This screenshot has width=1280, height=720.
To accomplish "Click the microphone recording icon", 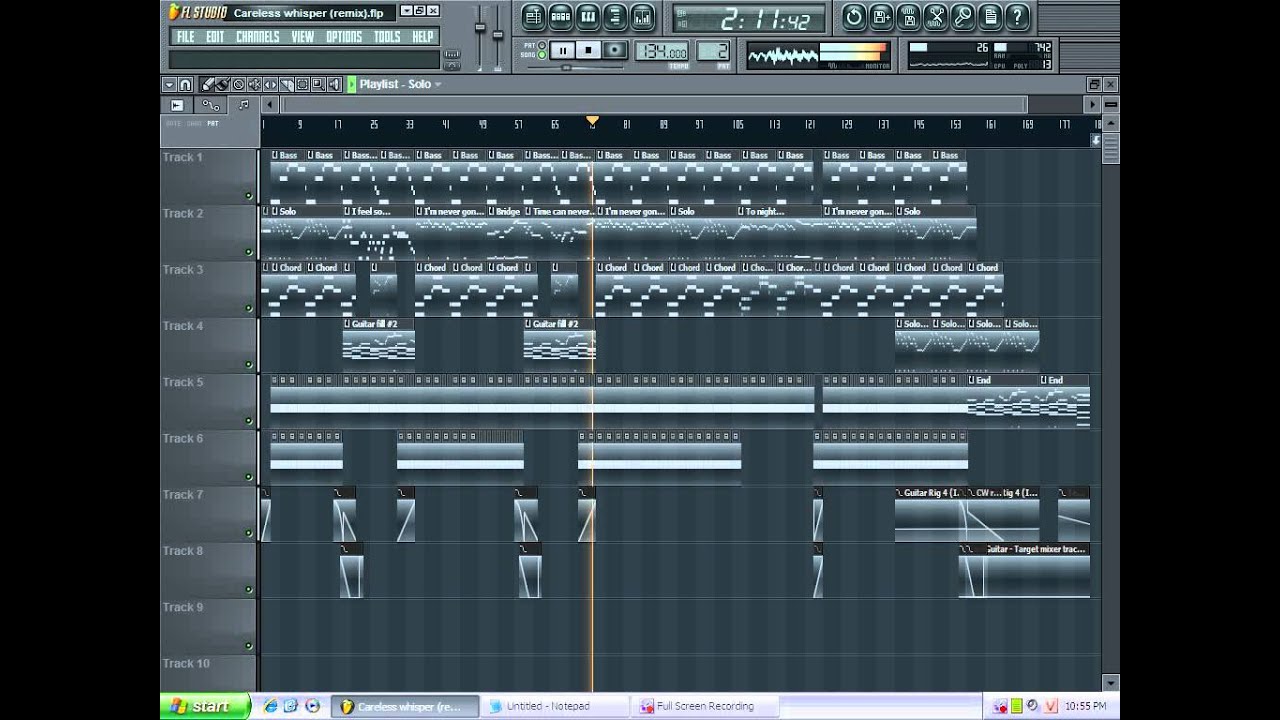I will [962, 16].
